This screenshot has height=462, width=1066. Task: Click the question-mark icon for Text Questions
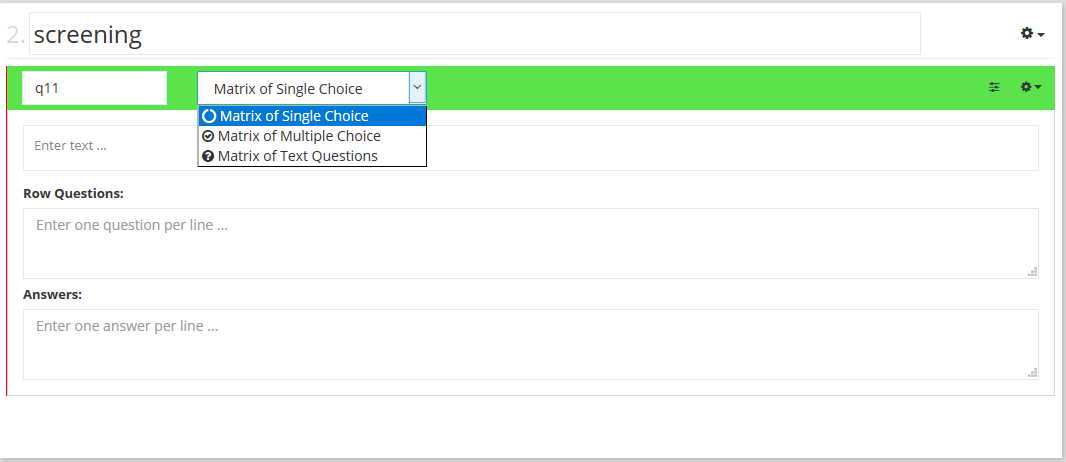point(208,156)
